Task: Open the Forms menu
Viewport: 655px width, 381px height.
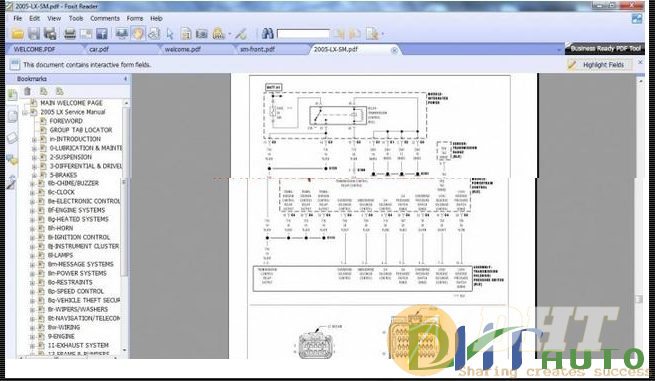Action: coord(135,18)
